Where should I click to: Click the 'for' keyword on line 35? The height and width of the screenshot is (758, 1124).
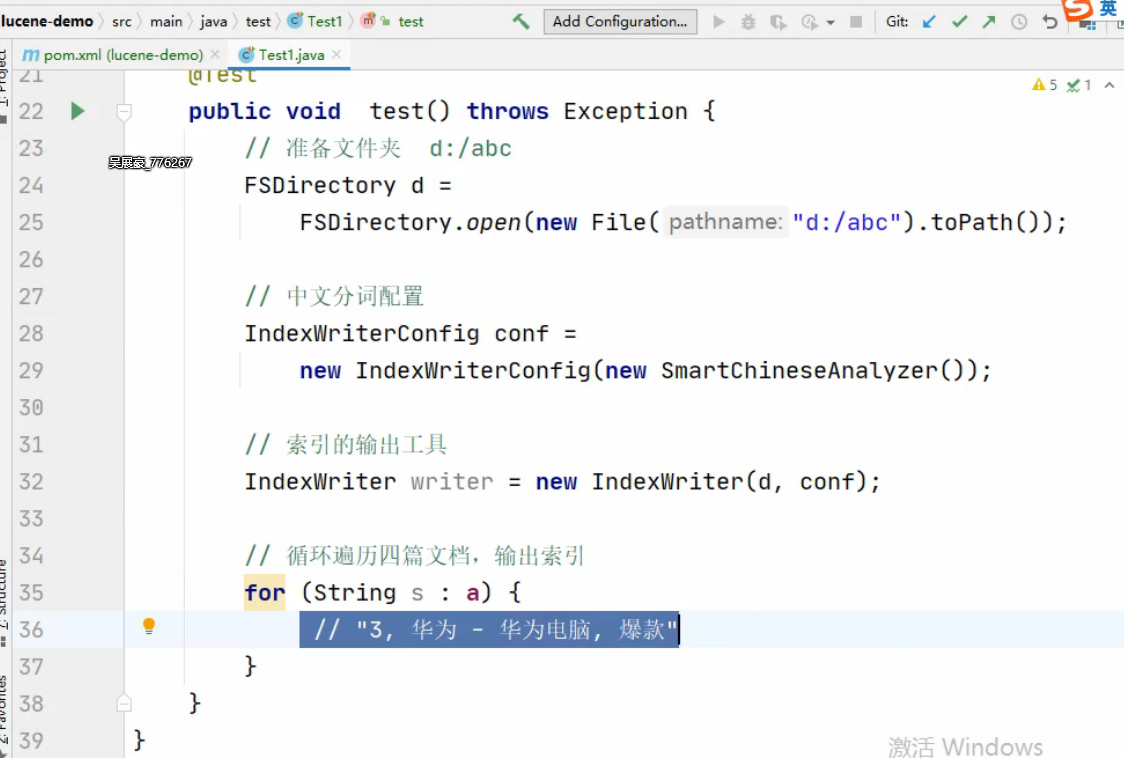pyautogui.click(x=265, y=592)
